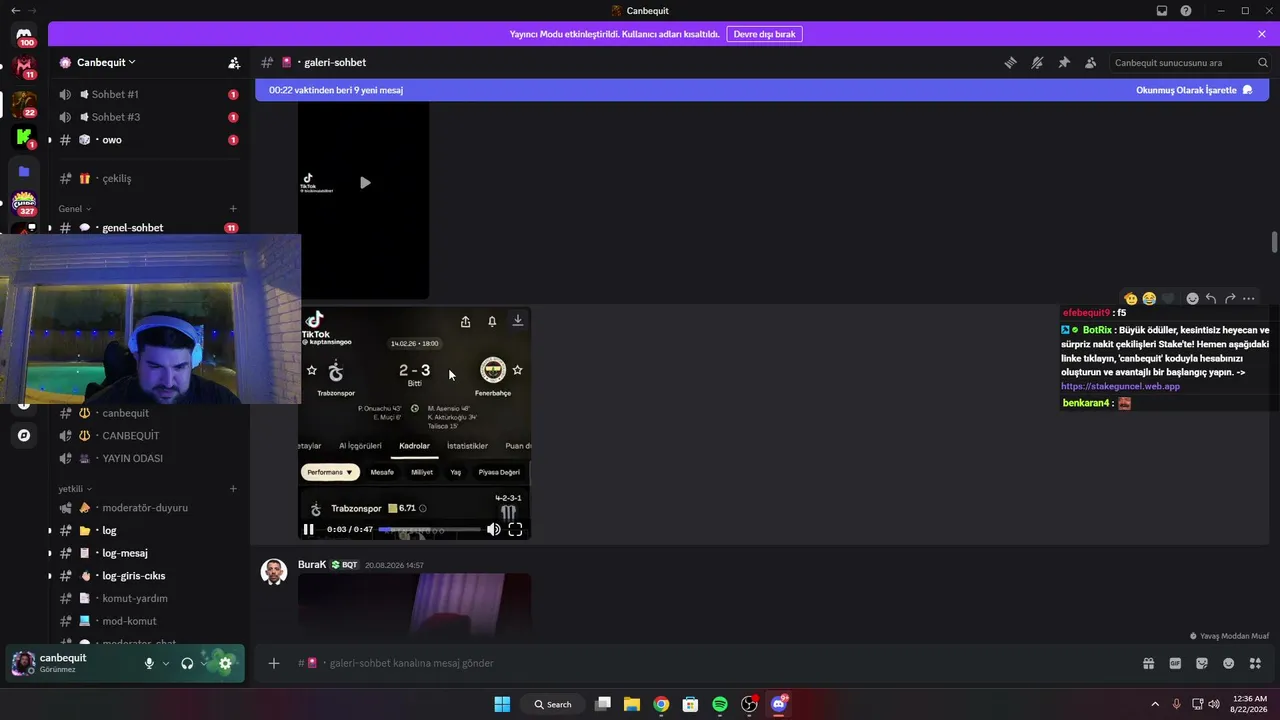Toggle the member list visibility
Screen dimensions: 1280x720
click(1090, 62)
